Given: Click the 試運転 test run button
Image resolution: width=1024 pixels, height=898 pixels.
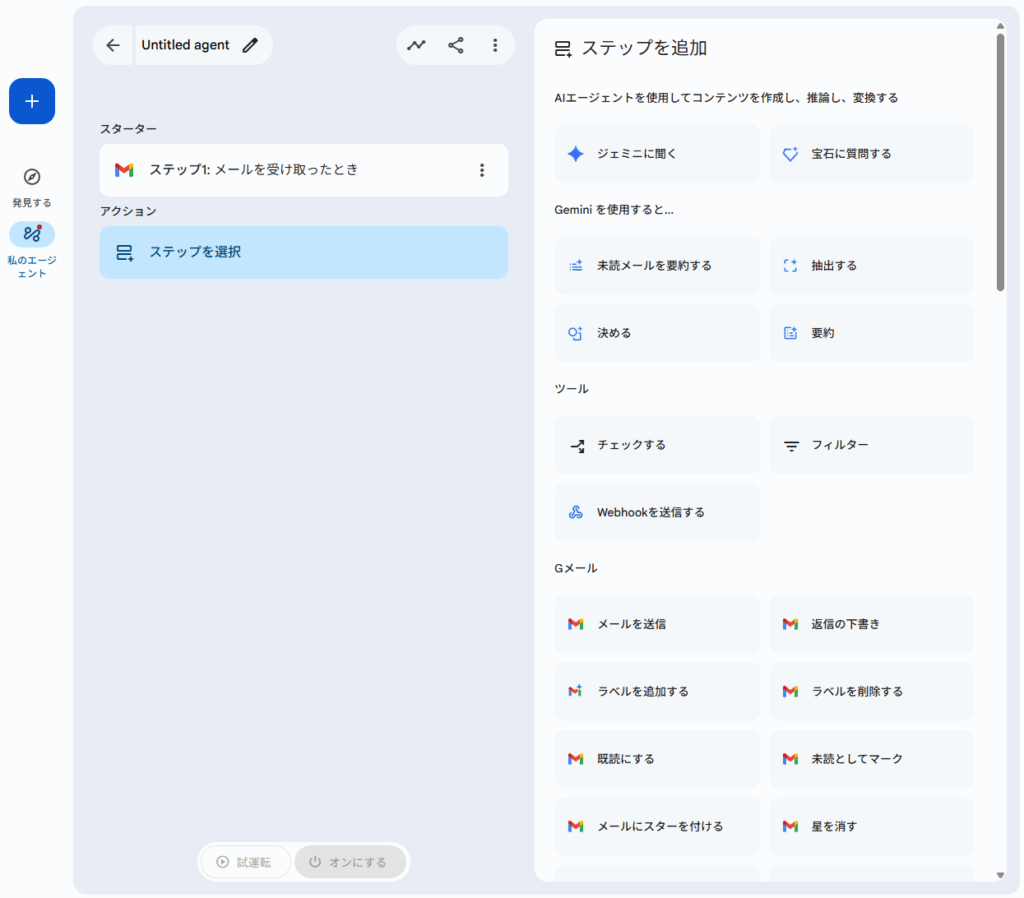Looking at the screenshot, I should tap(245, 862).
